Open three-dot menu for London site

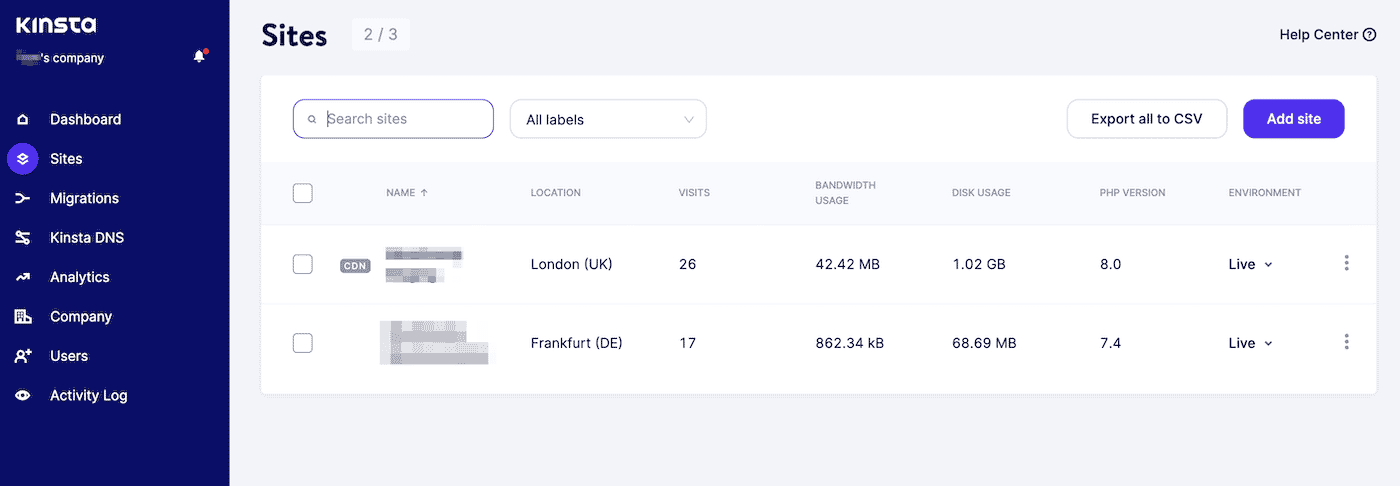tap(1346, 264)
